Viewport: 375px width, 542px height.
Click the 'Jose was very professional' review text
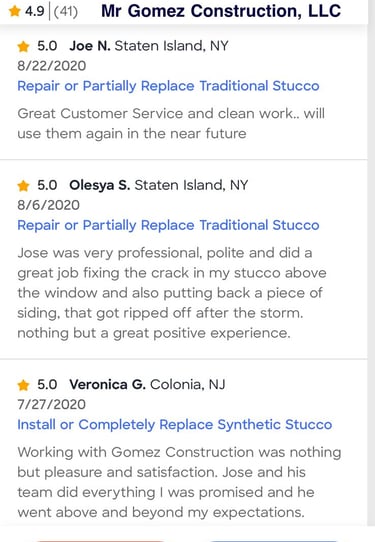point(172,293)
